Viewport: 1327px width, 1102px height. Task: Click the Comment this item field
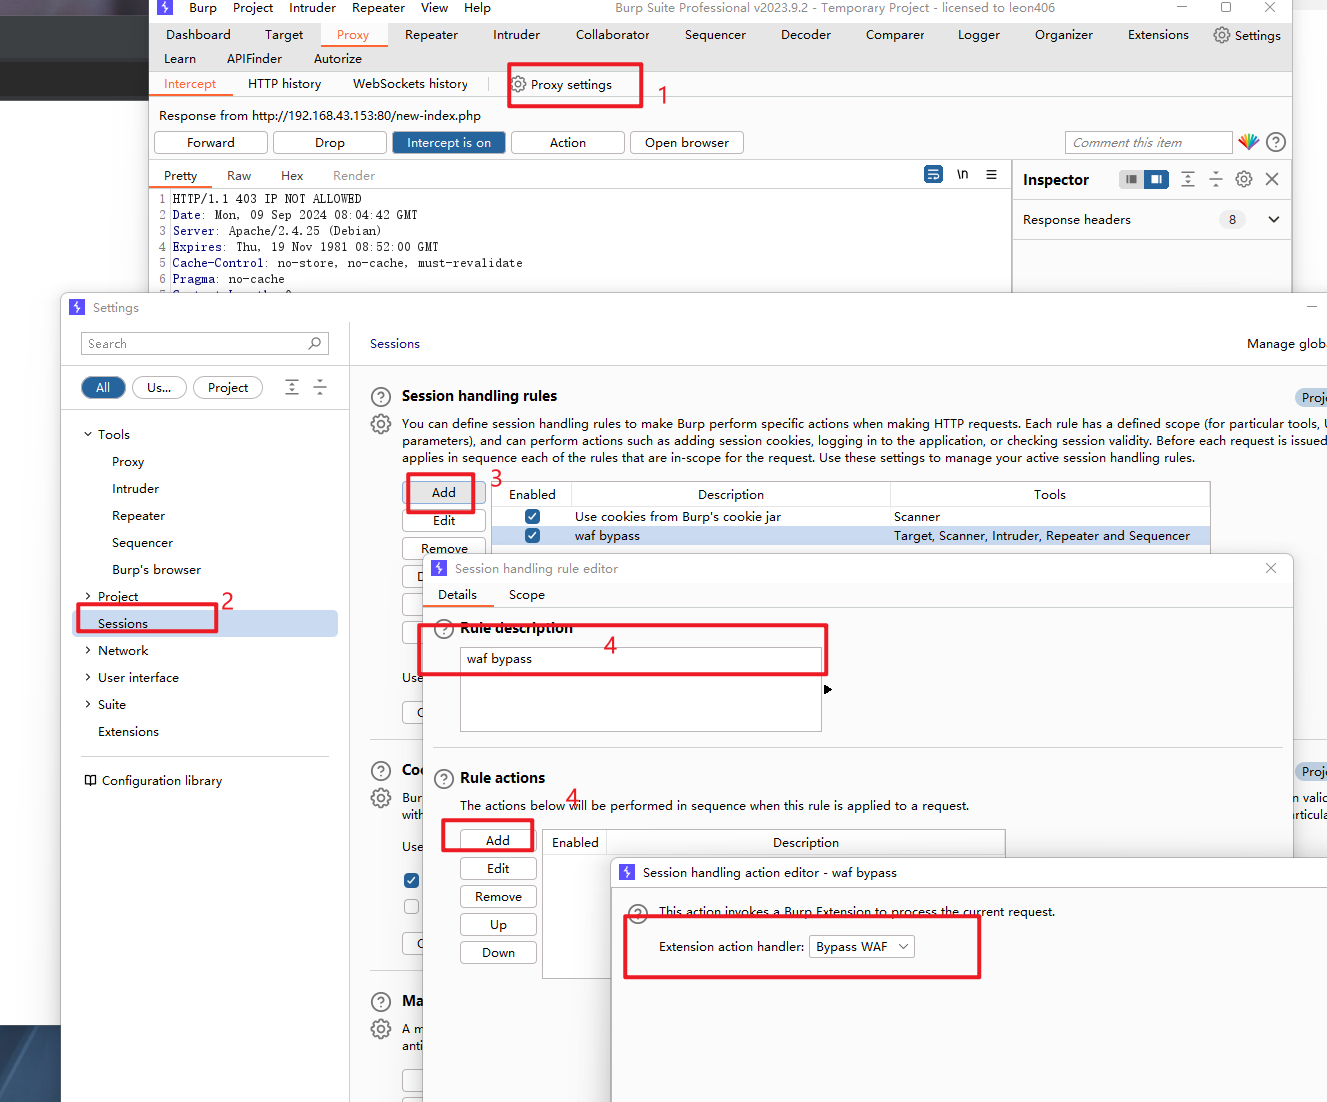tap(1149, 142)
